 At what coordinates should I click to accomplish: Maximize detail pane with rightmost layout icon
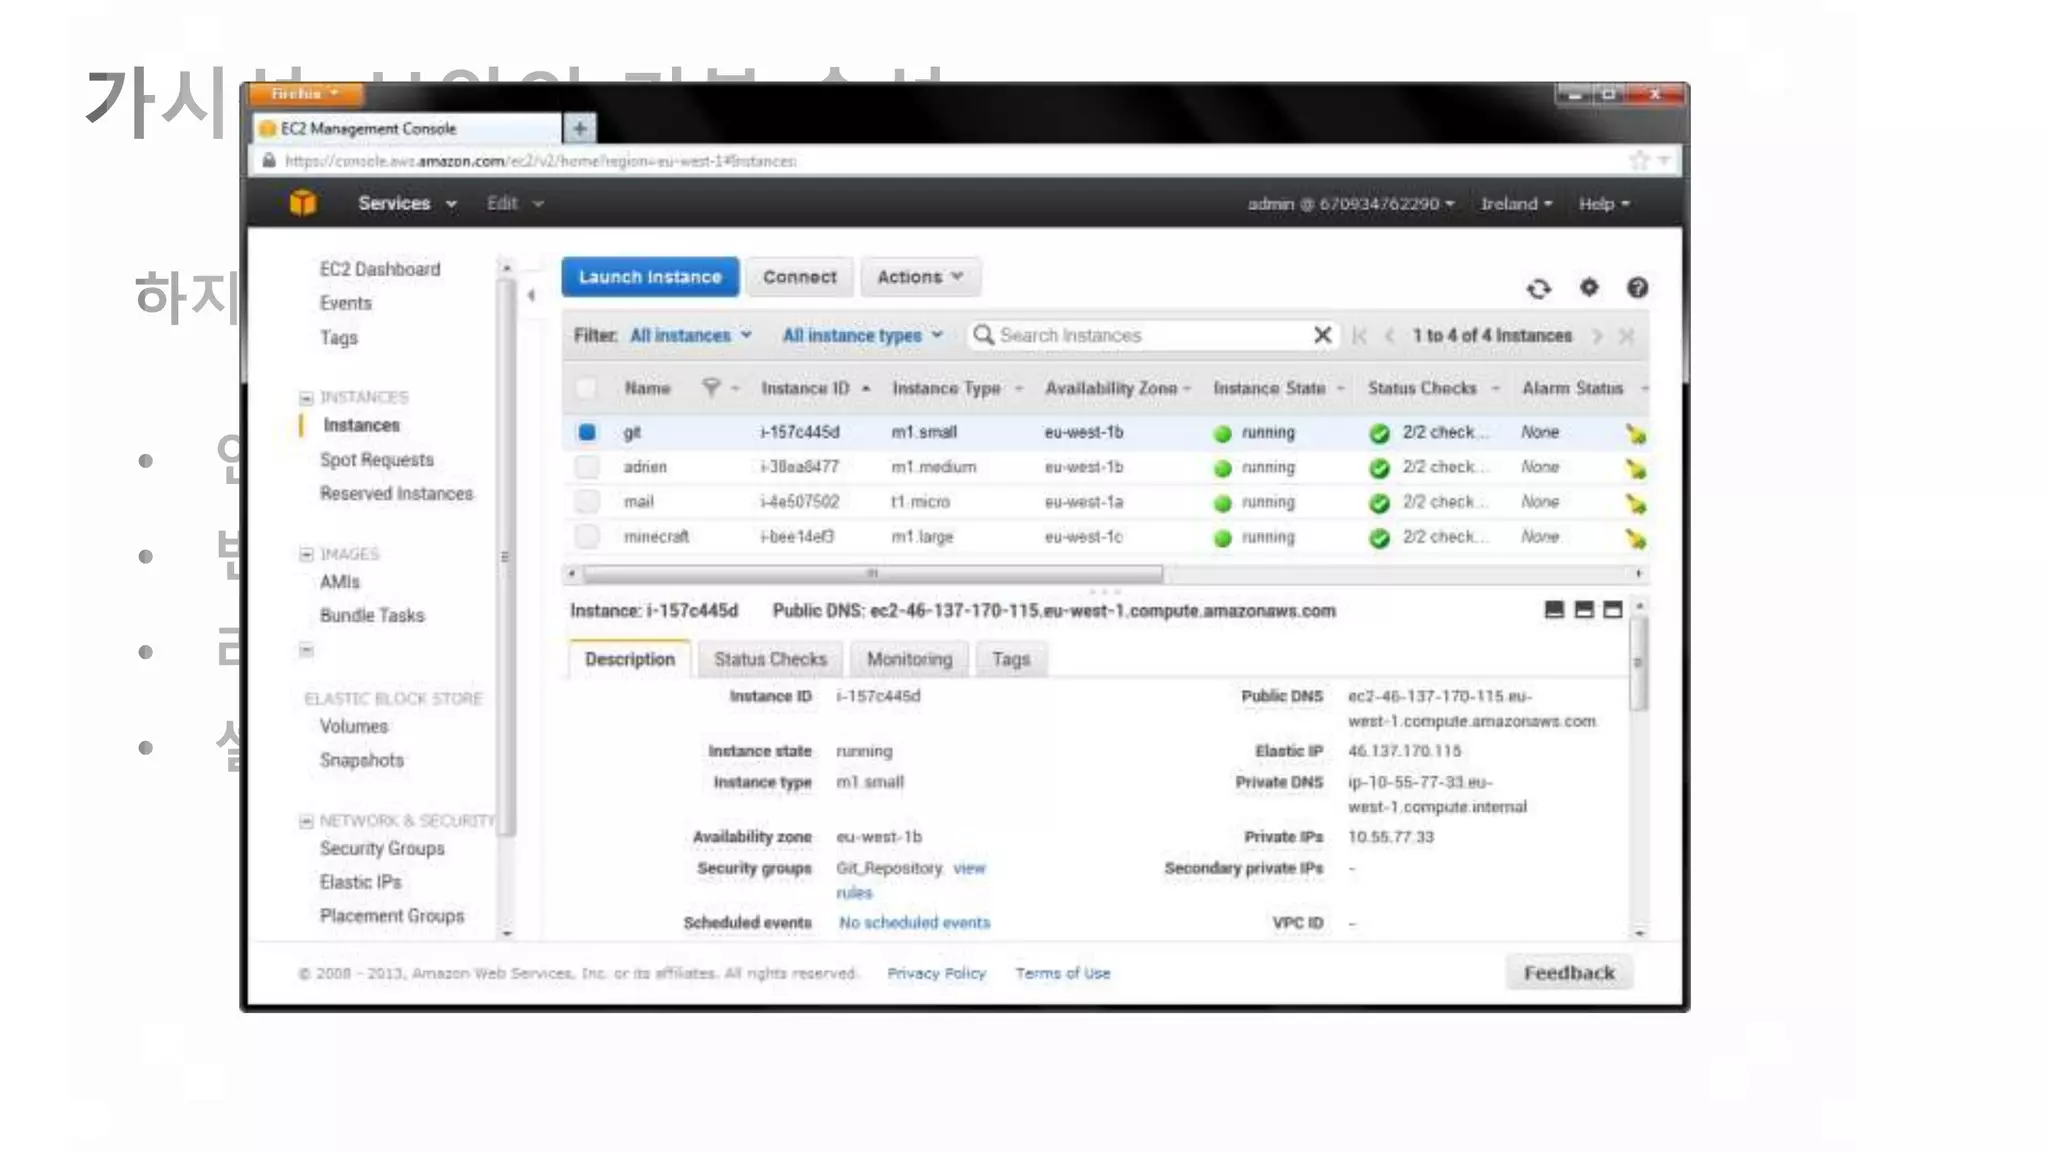[1612, 610]
